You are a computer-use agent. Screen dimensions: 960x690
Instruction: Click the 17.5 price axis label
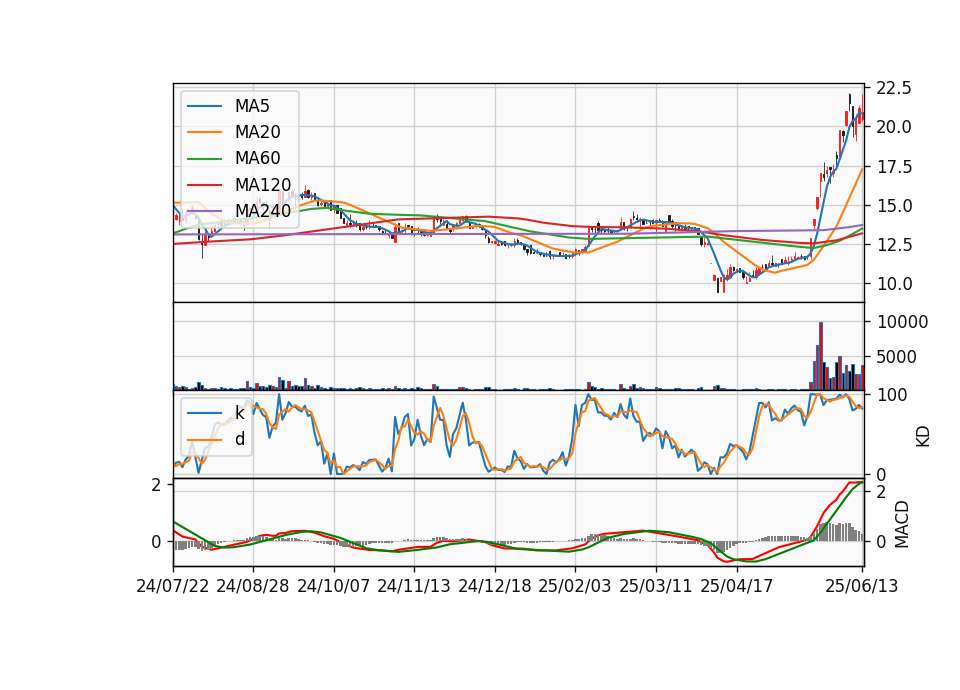(x=894, y=167)
